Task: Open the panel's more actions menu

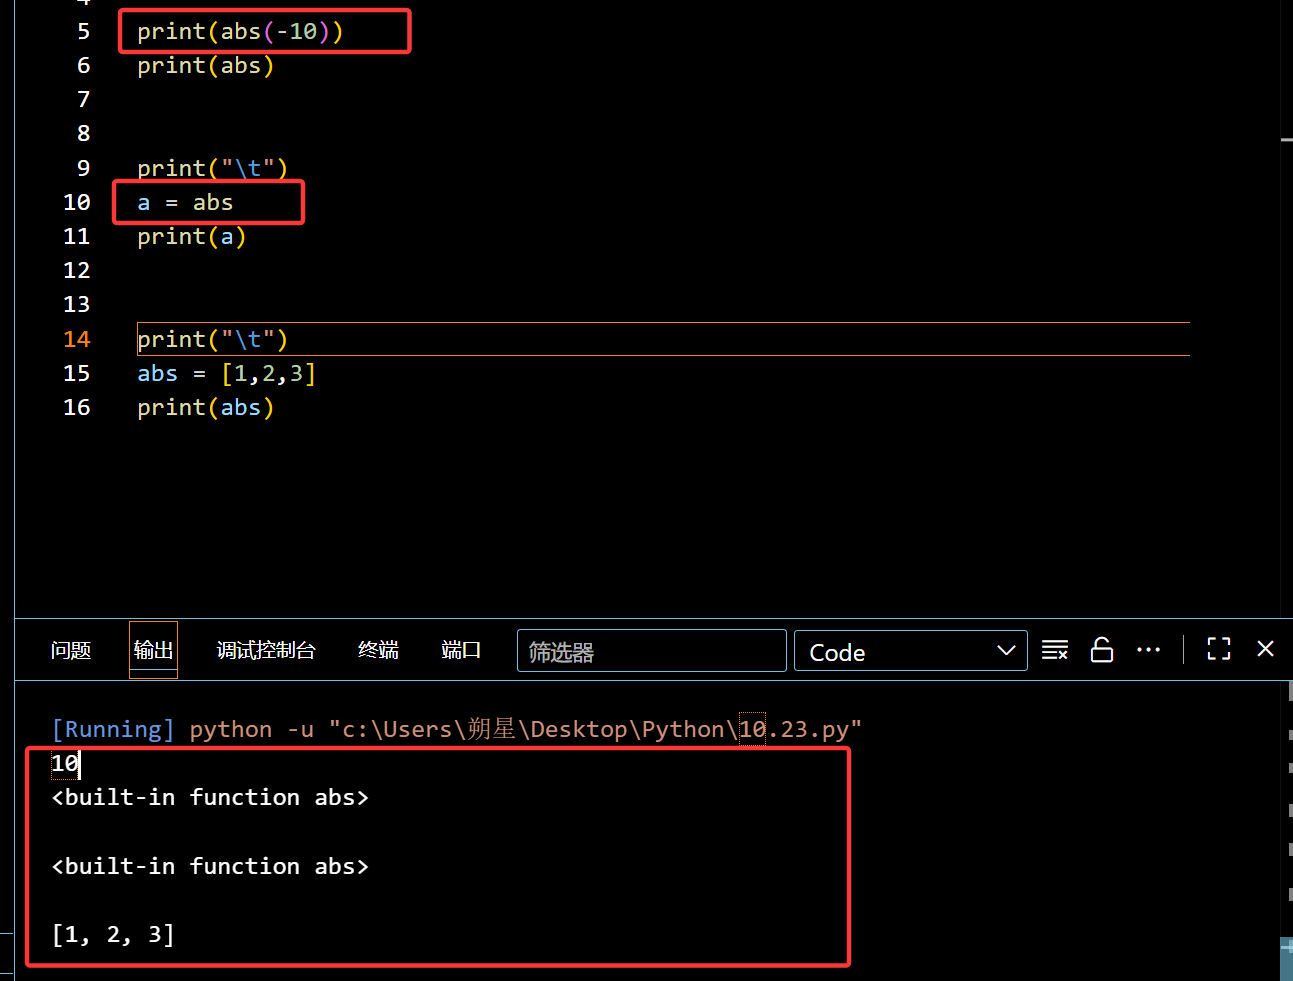Action: pyautogui.click(x=1148, y=650)
